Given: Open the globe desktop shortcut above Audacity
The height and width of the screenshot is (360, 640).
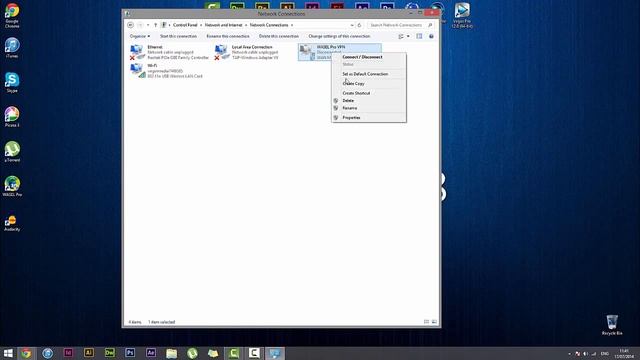Looking at the screenshot, I should tap(12, 187).
